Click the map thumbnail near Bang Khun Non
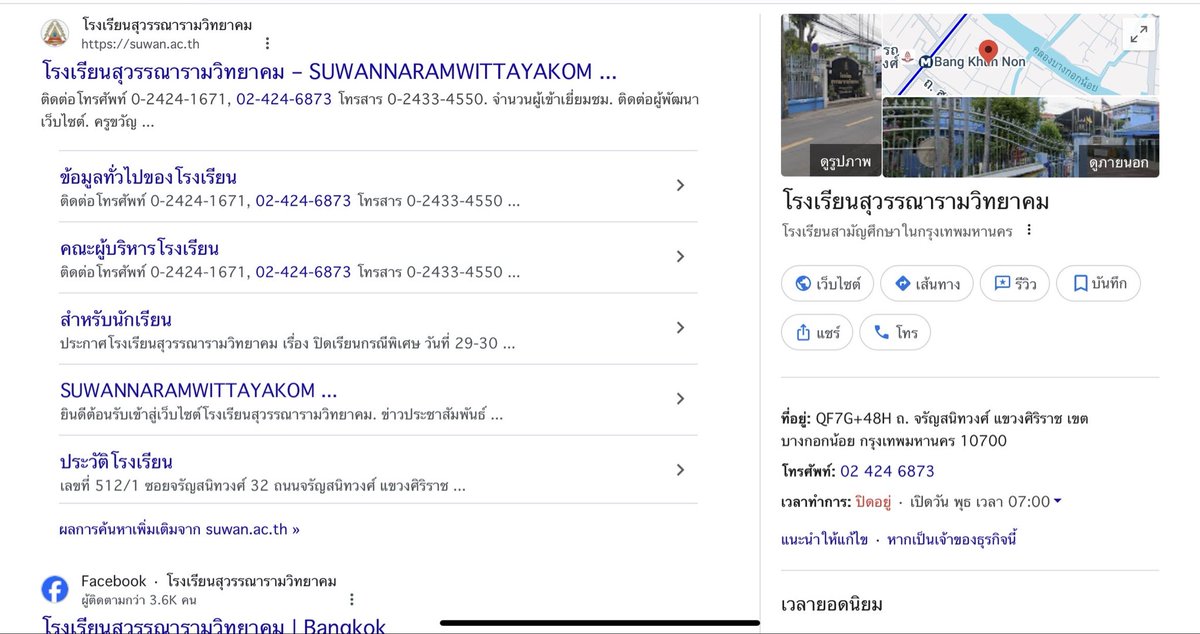1200x634 pixels. tap(1021, 54)
